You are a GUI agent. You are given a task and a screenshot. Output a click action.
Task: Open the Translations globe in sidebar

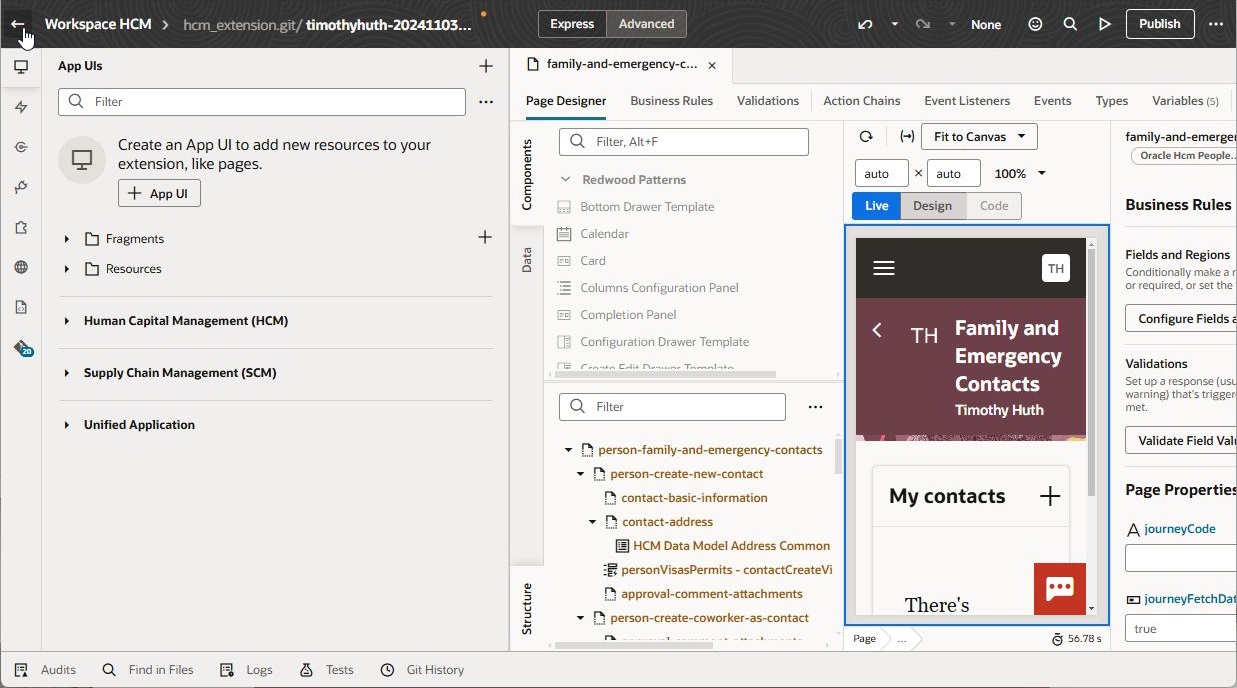[21, 267]
